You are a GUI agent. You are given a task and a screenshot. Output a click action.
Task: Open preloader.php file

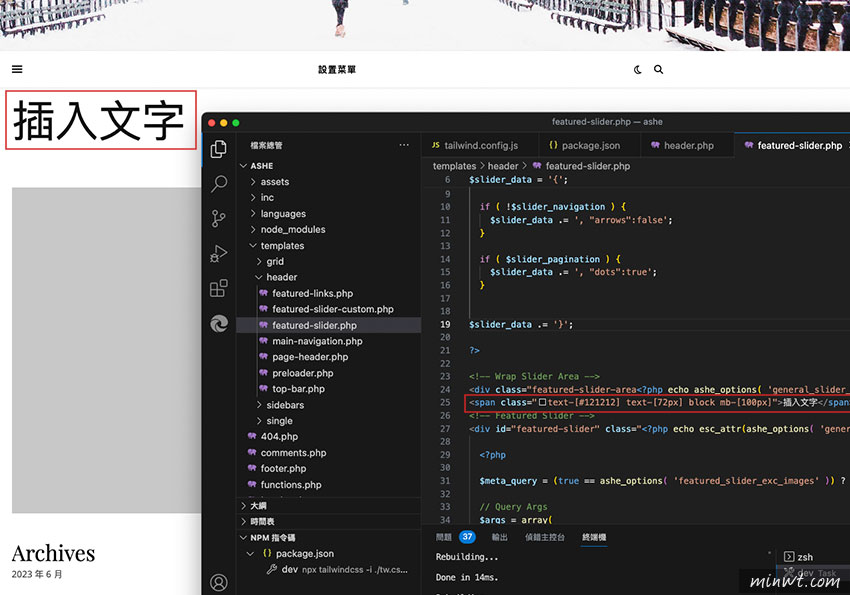(329, 373)
